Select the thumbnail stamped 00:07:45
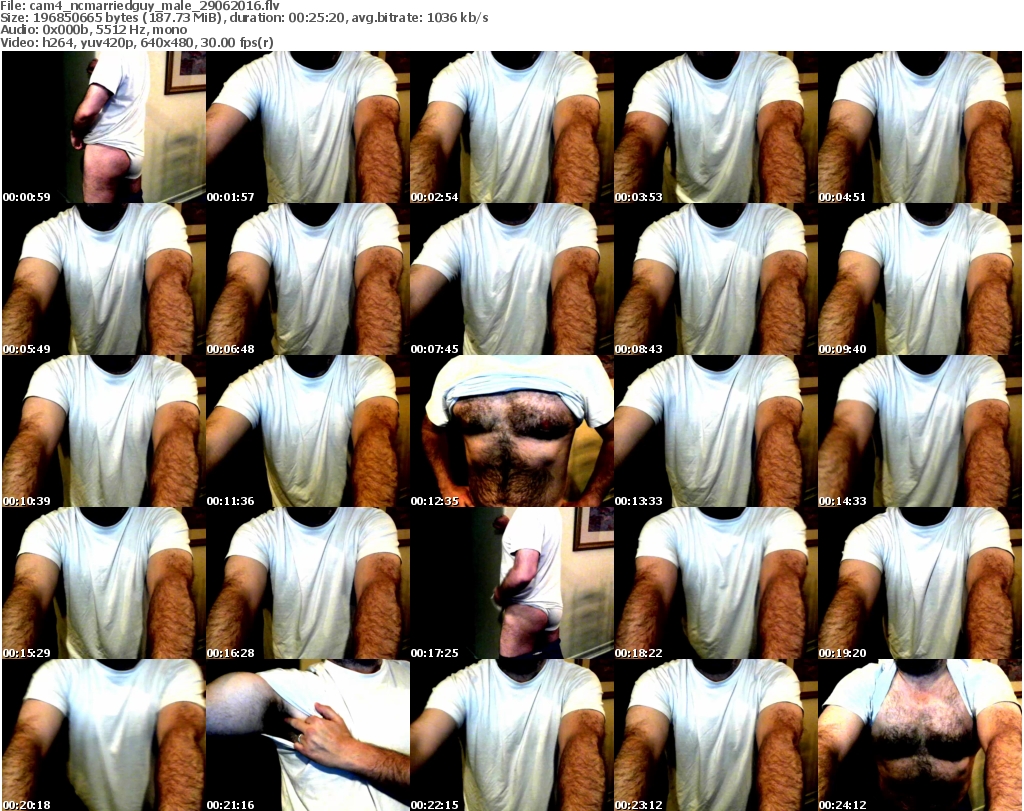Image resolution: width=1024 pixels, height=811 pixels. pyautogui.click(x=511, y=279)
